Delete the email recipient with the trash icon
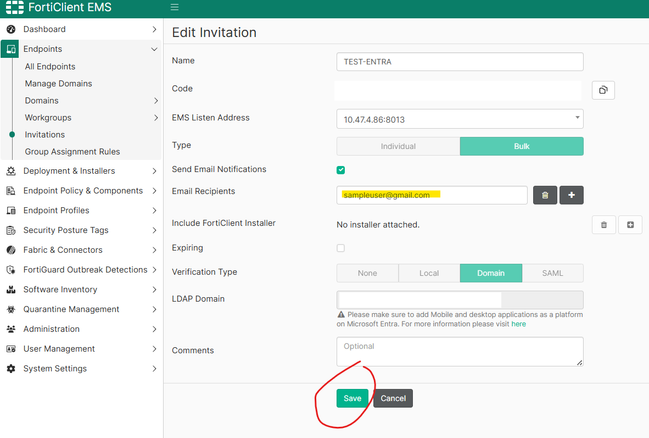Screen dimensions: 649x438 (545, 195)
